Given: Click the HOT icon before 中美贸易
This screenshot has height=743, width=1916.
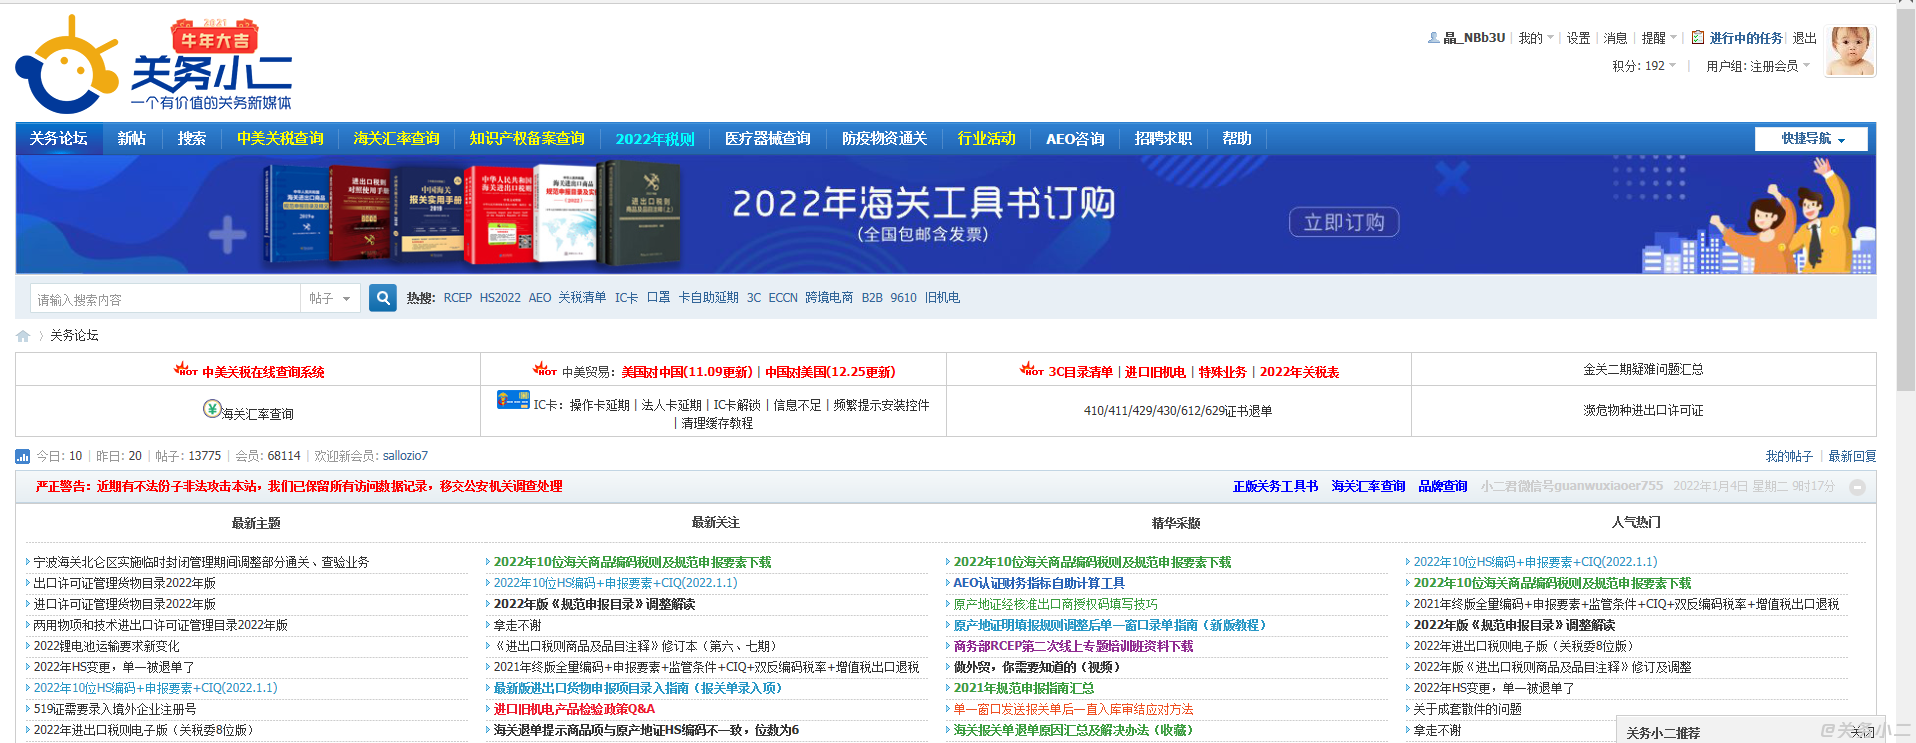Looking at the screenshot, I should (x=545, y=369).
